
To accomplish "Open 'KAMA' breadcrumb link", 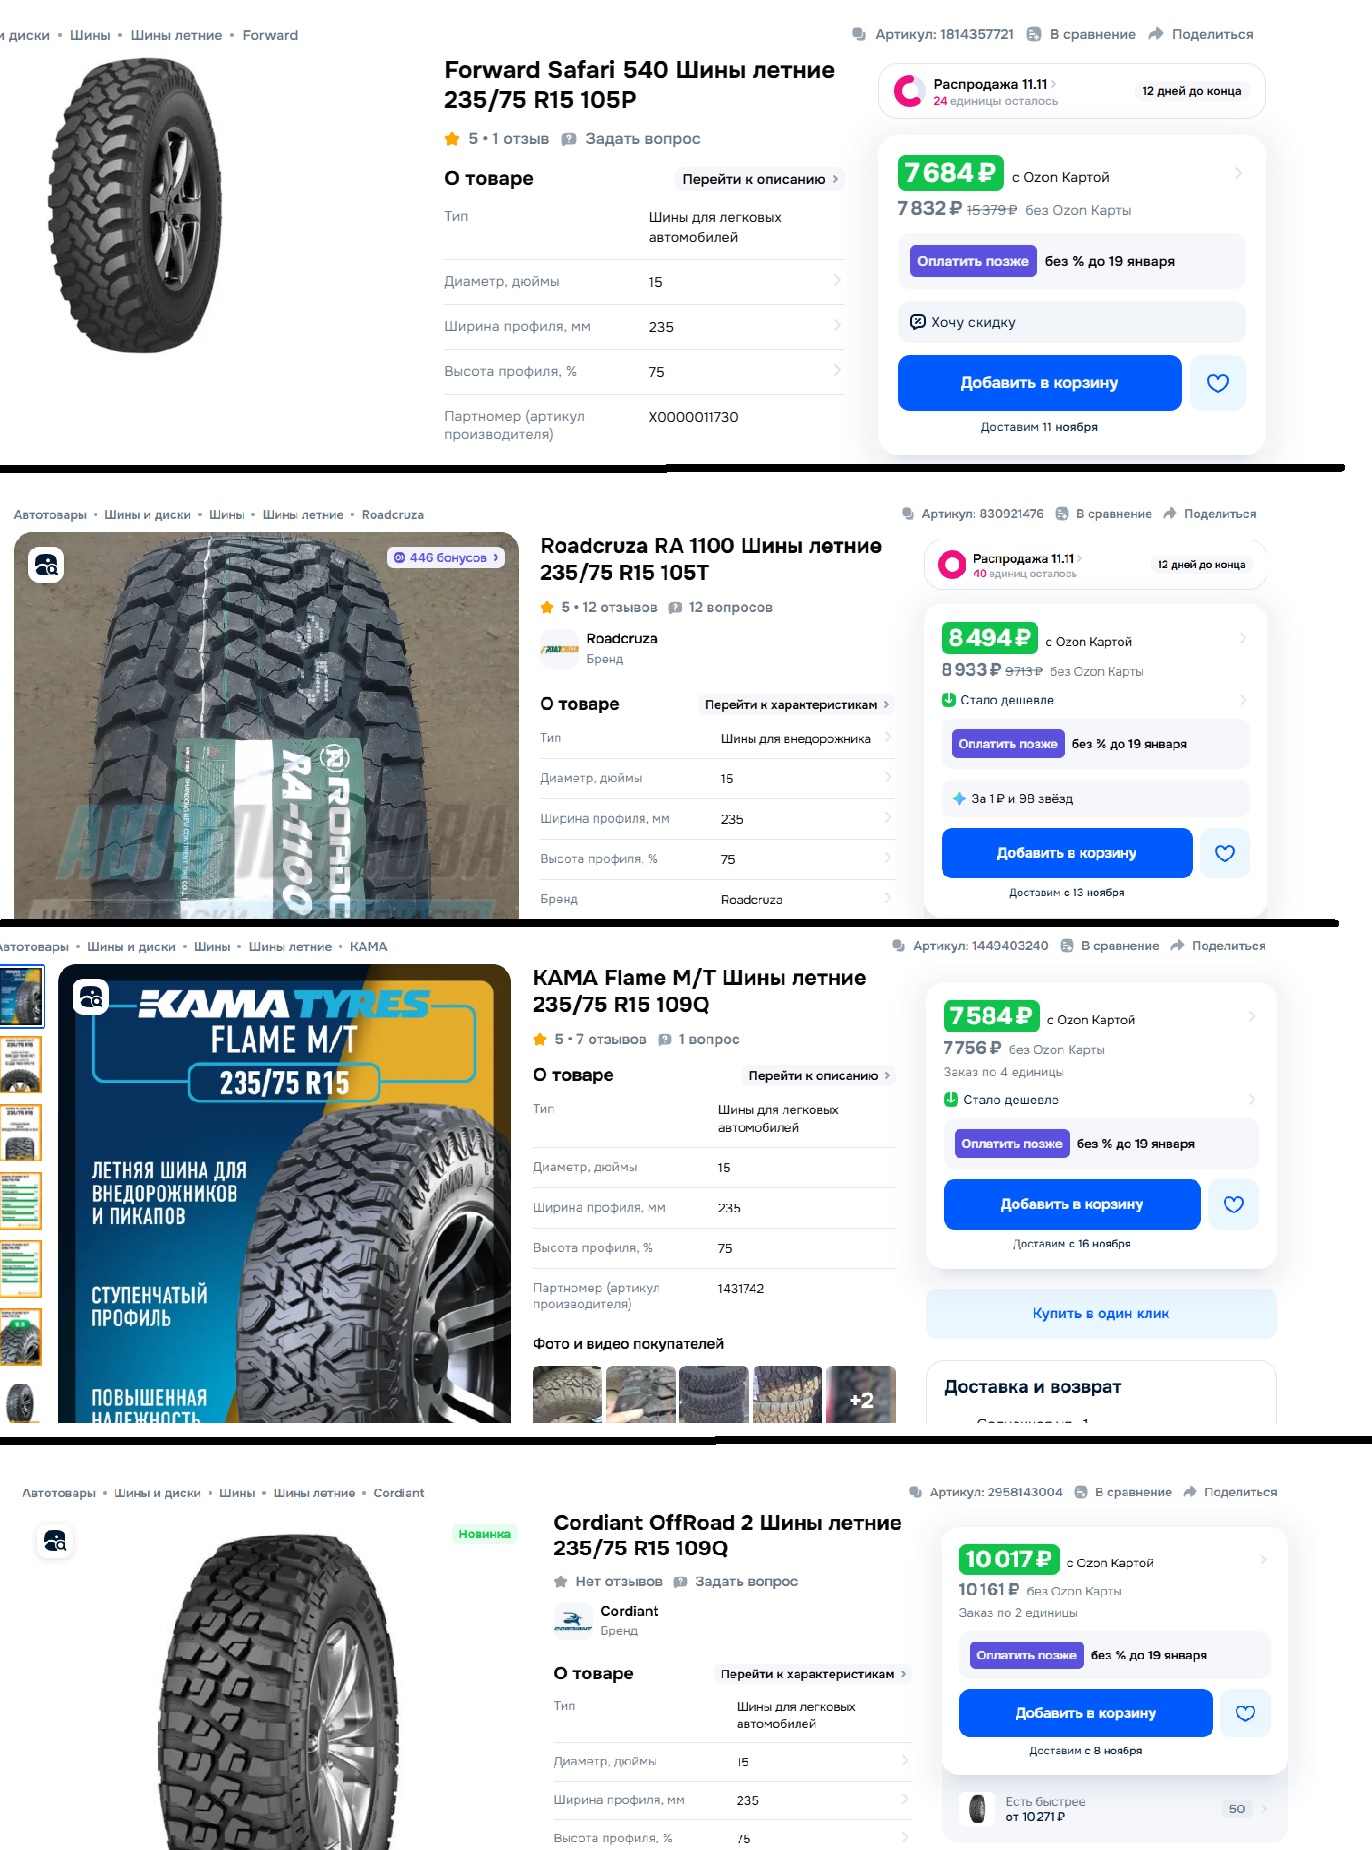I will point(368,947).
